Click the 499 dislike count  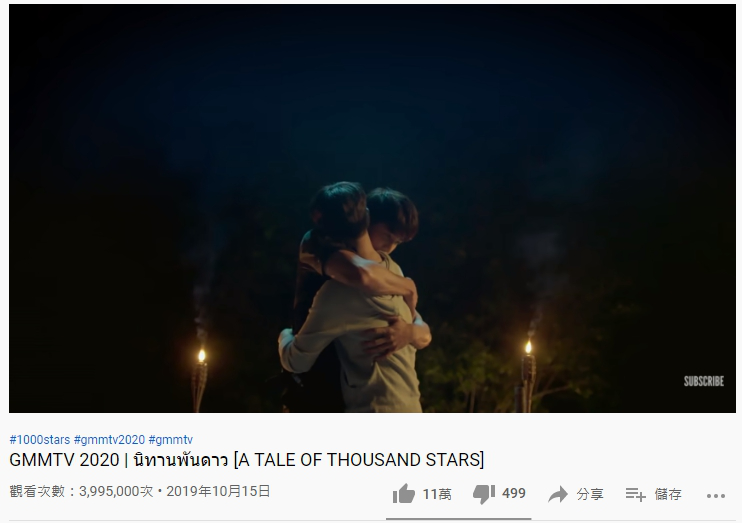(513, 494)
